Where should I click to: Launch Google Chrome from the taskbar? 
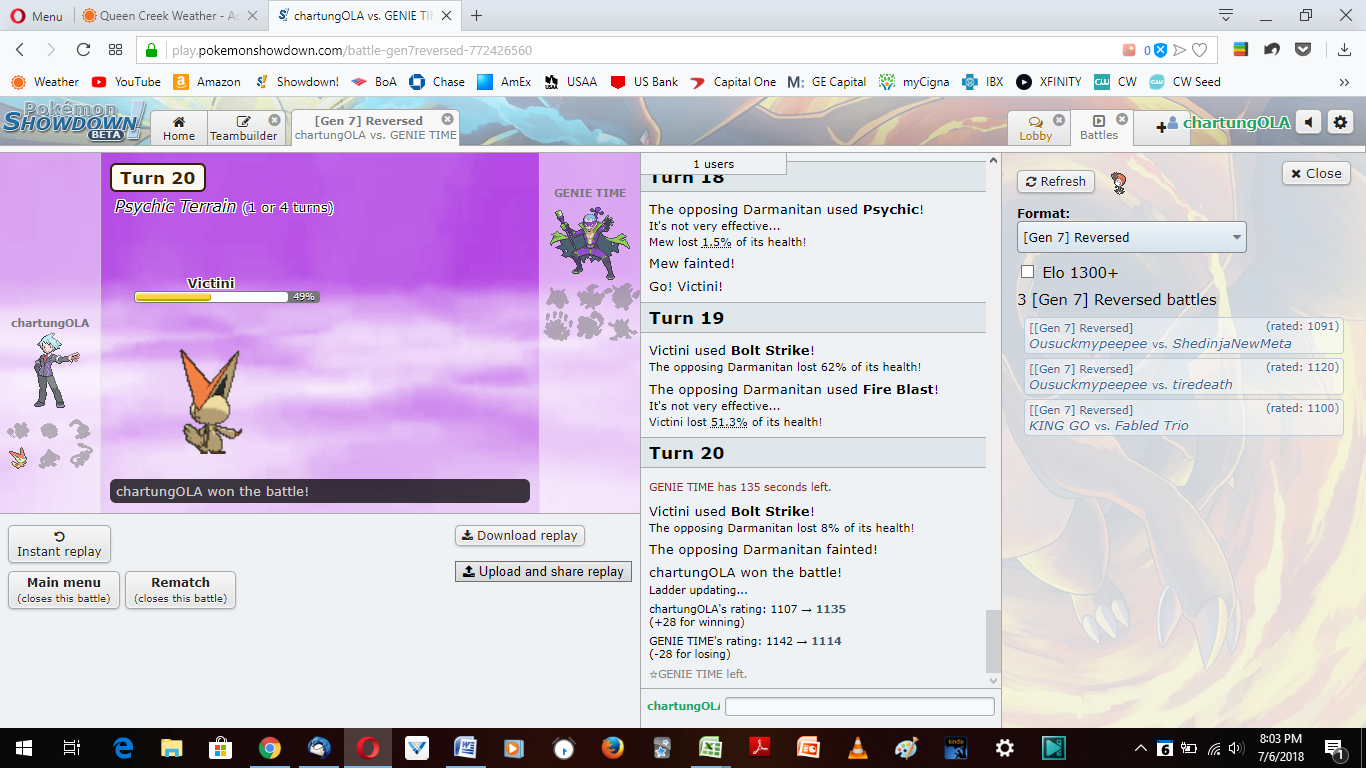(x=269, y=748)
